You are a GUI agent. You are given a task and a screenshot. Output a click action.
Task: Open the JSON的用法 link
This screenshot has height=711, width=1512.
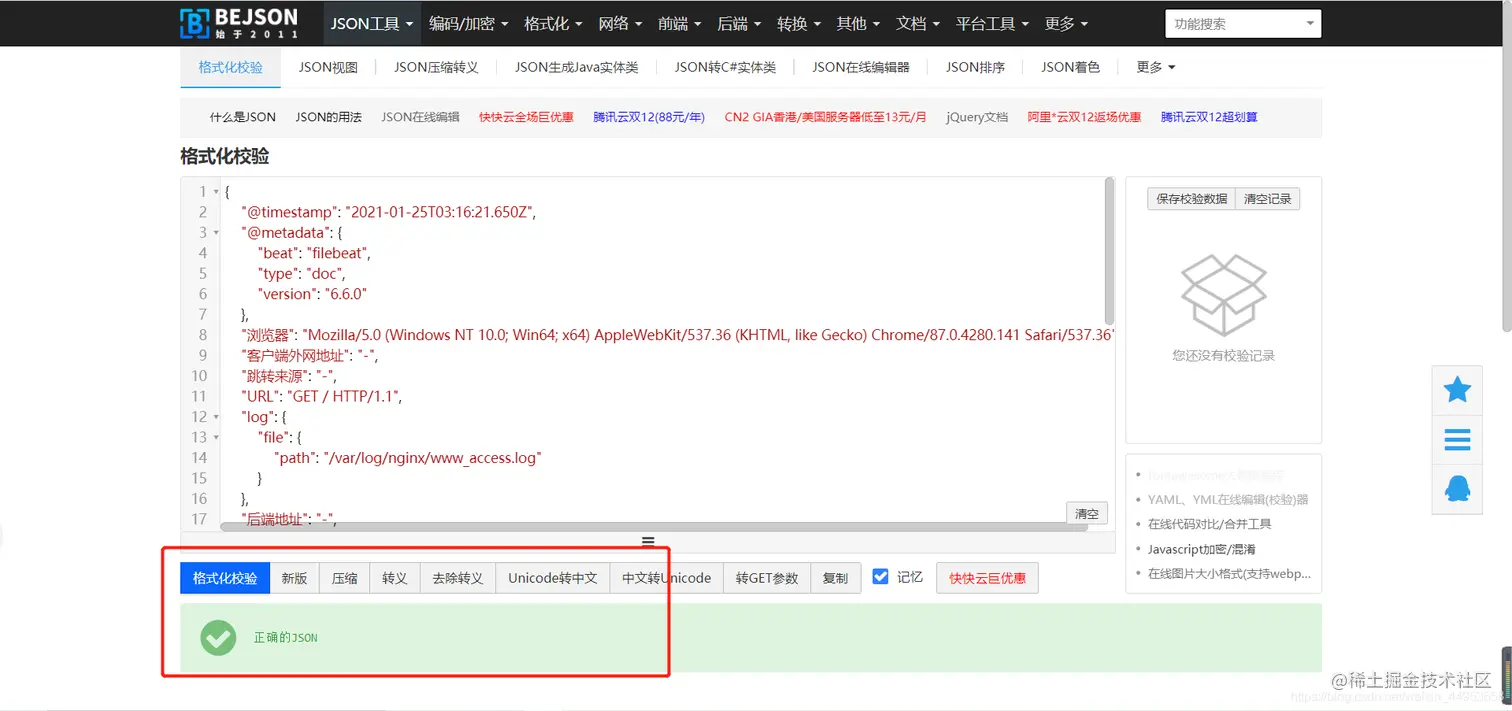(x=328, y=117)
